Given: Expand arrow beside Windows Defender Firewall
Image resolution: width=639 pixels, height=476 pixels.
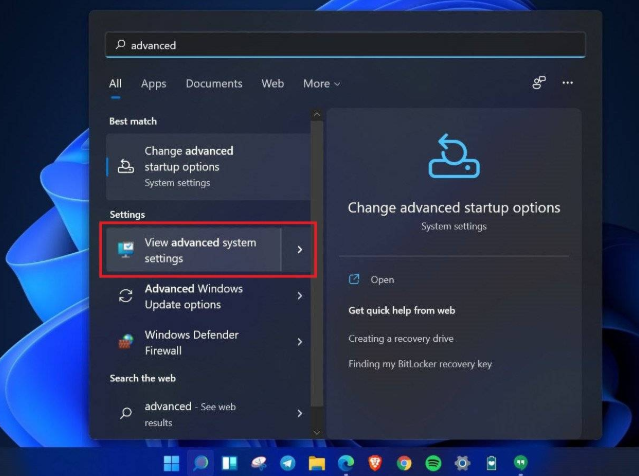Looking at the screenshot, I should 299,342.
